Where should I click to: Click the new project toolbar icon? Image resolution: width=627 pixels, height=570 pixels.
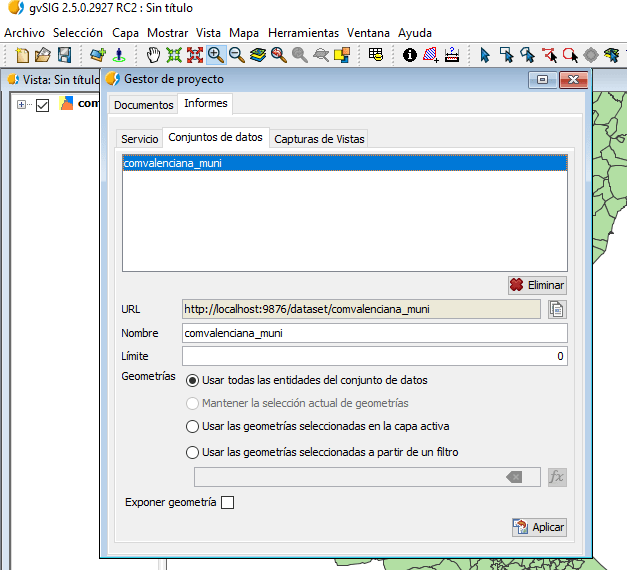[22, 55]
